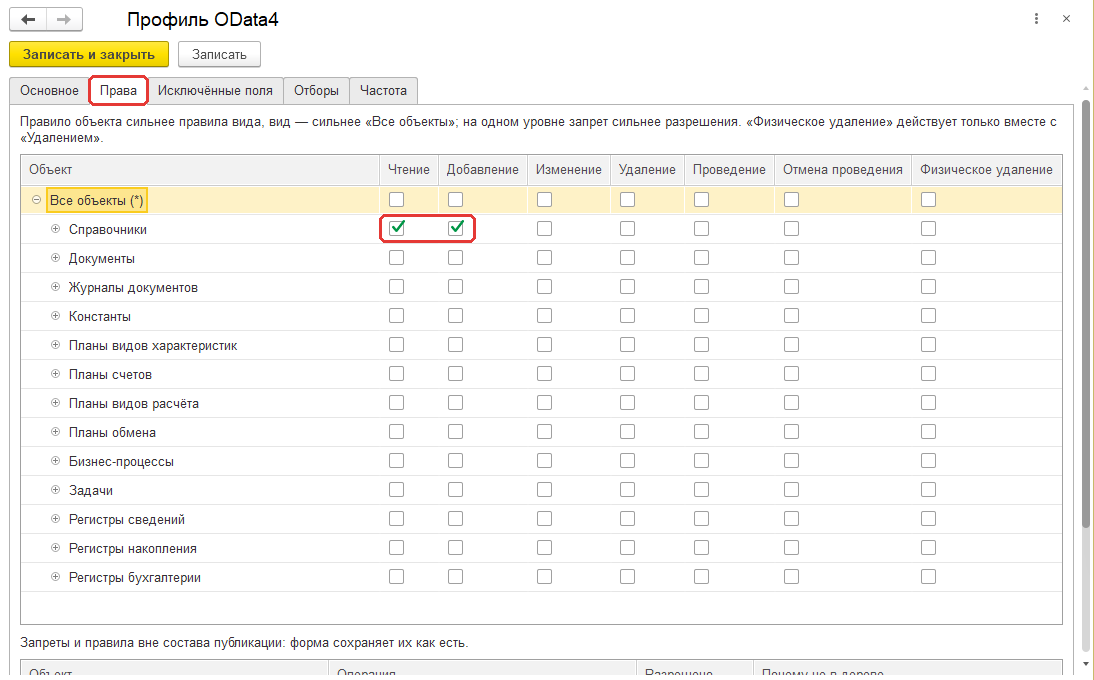1094x680 pixels.
Task: Expand the Документы tree node
Action: [x=55, y=258]
